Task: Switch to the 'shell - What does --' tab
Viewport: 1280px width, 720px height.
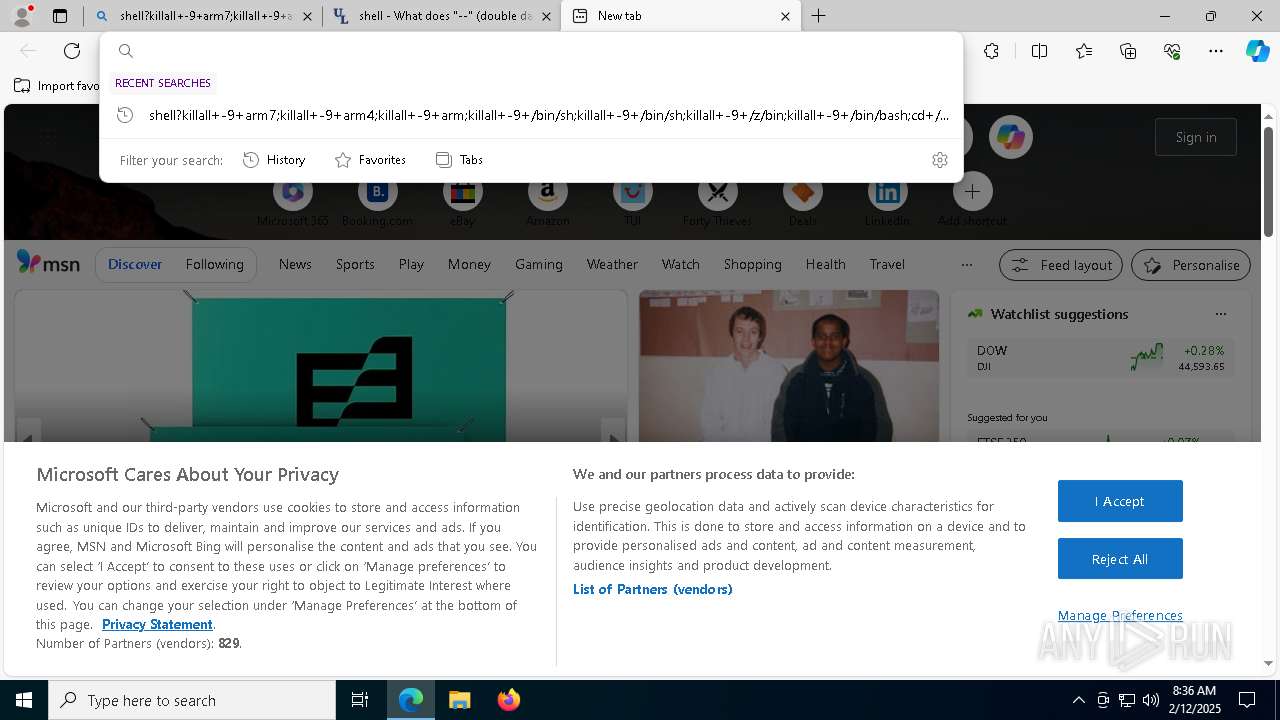Action: (x=442, y=16)
